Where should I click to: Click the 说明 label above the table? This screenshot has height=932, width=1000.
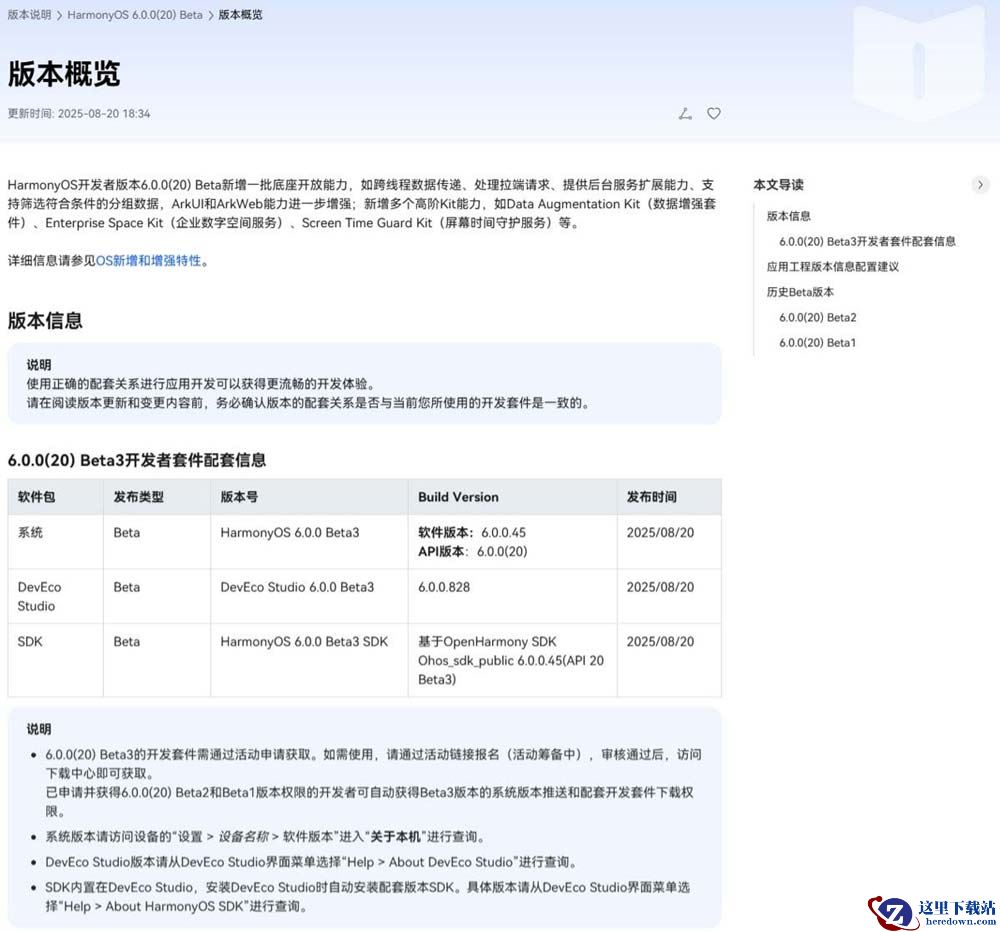coord(39,365)
